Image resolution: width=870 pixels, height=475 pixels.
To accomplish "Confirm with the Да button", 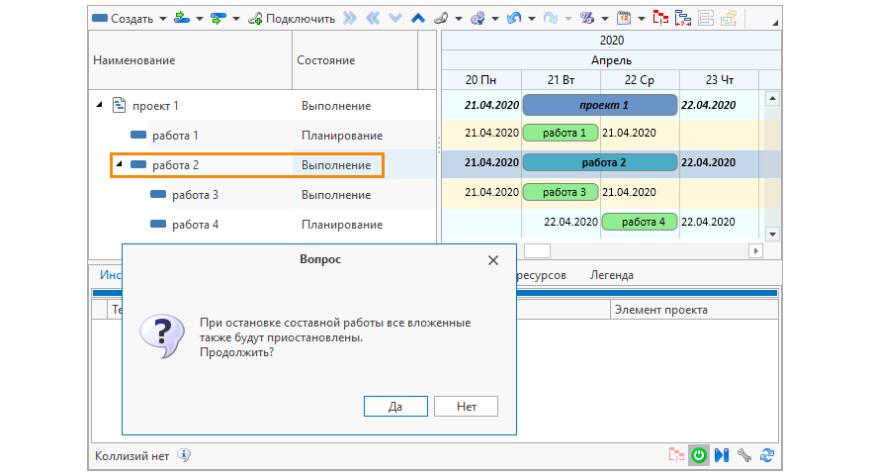I will [x=396, y=407].
